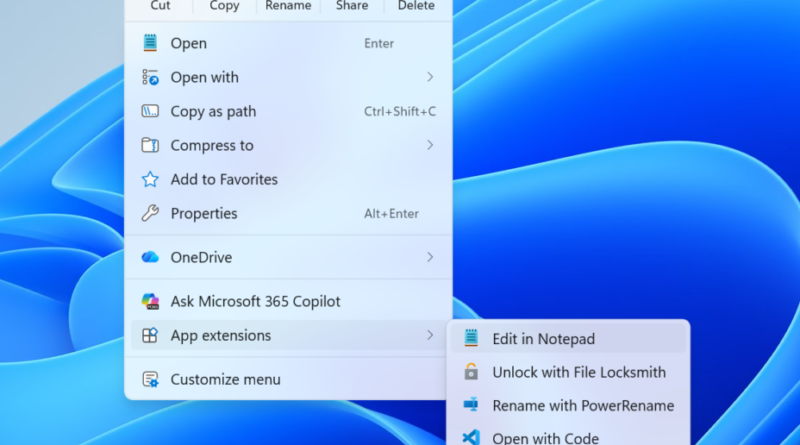Choose Edit in Notepad
Viewport: 800px width, 445px height.
point(568,338)
